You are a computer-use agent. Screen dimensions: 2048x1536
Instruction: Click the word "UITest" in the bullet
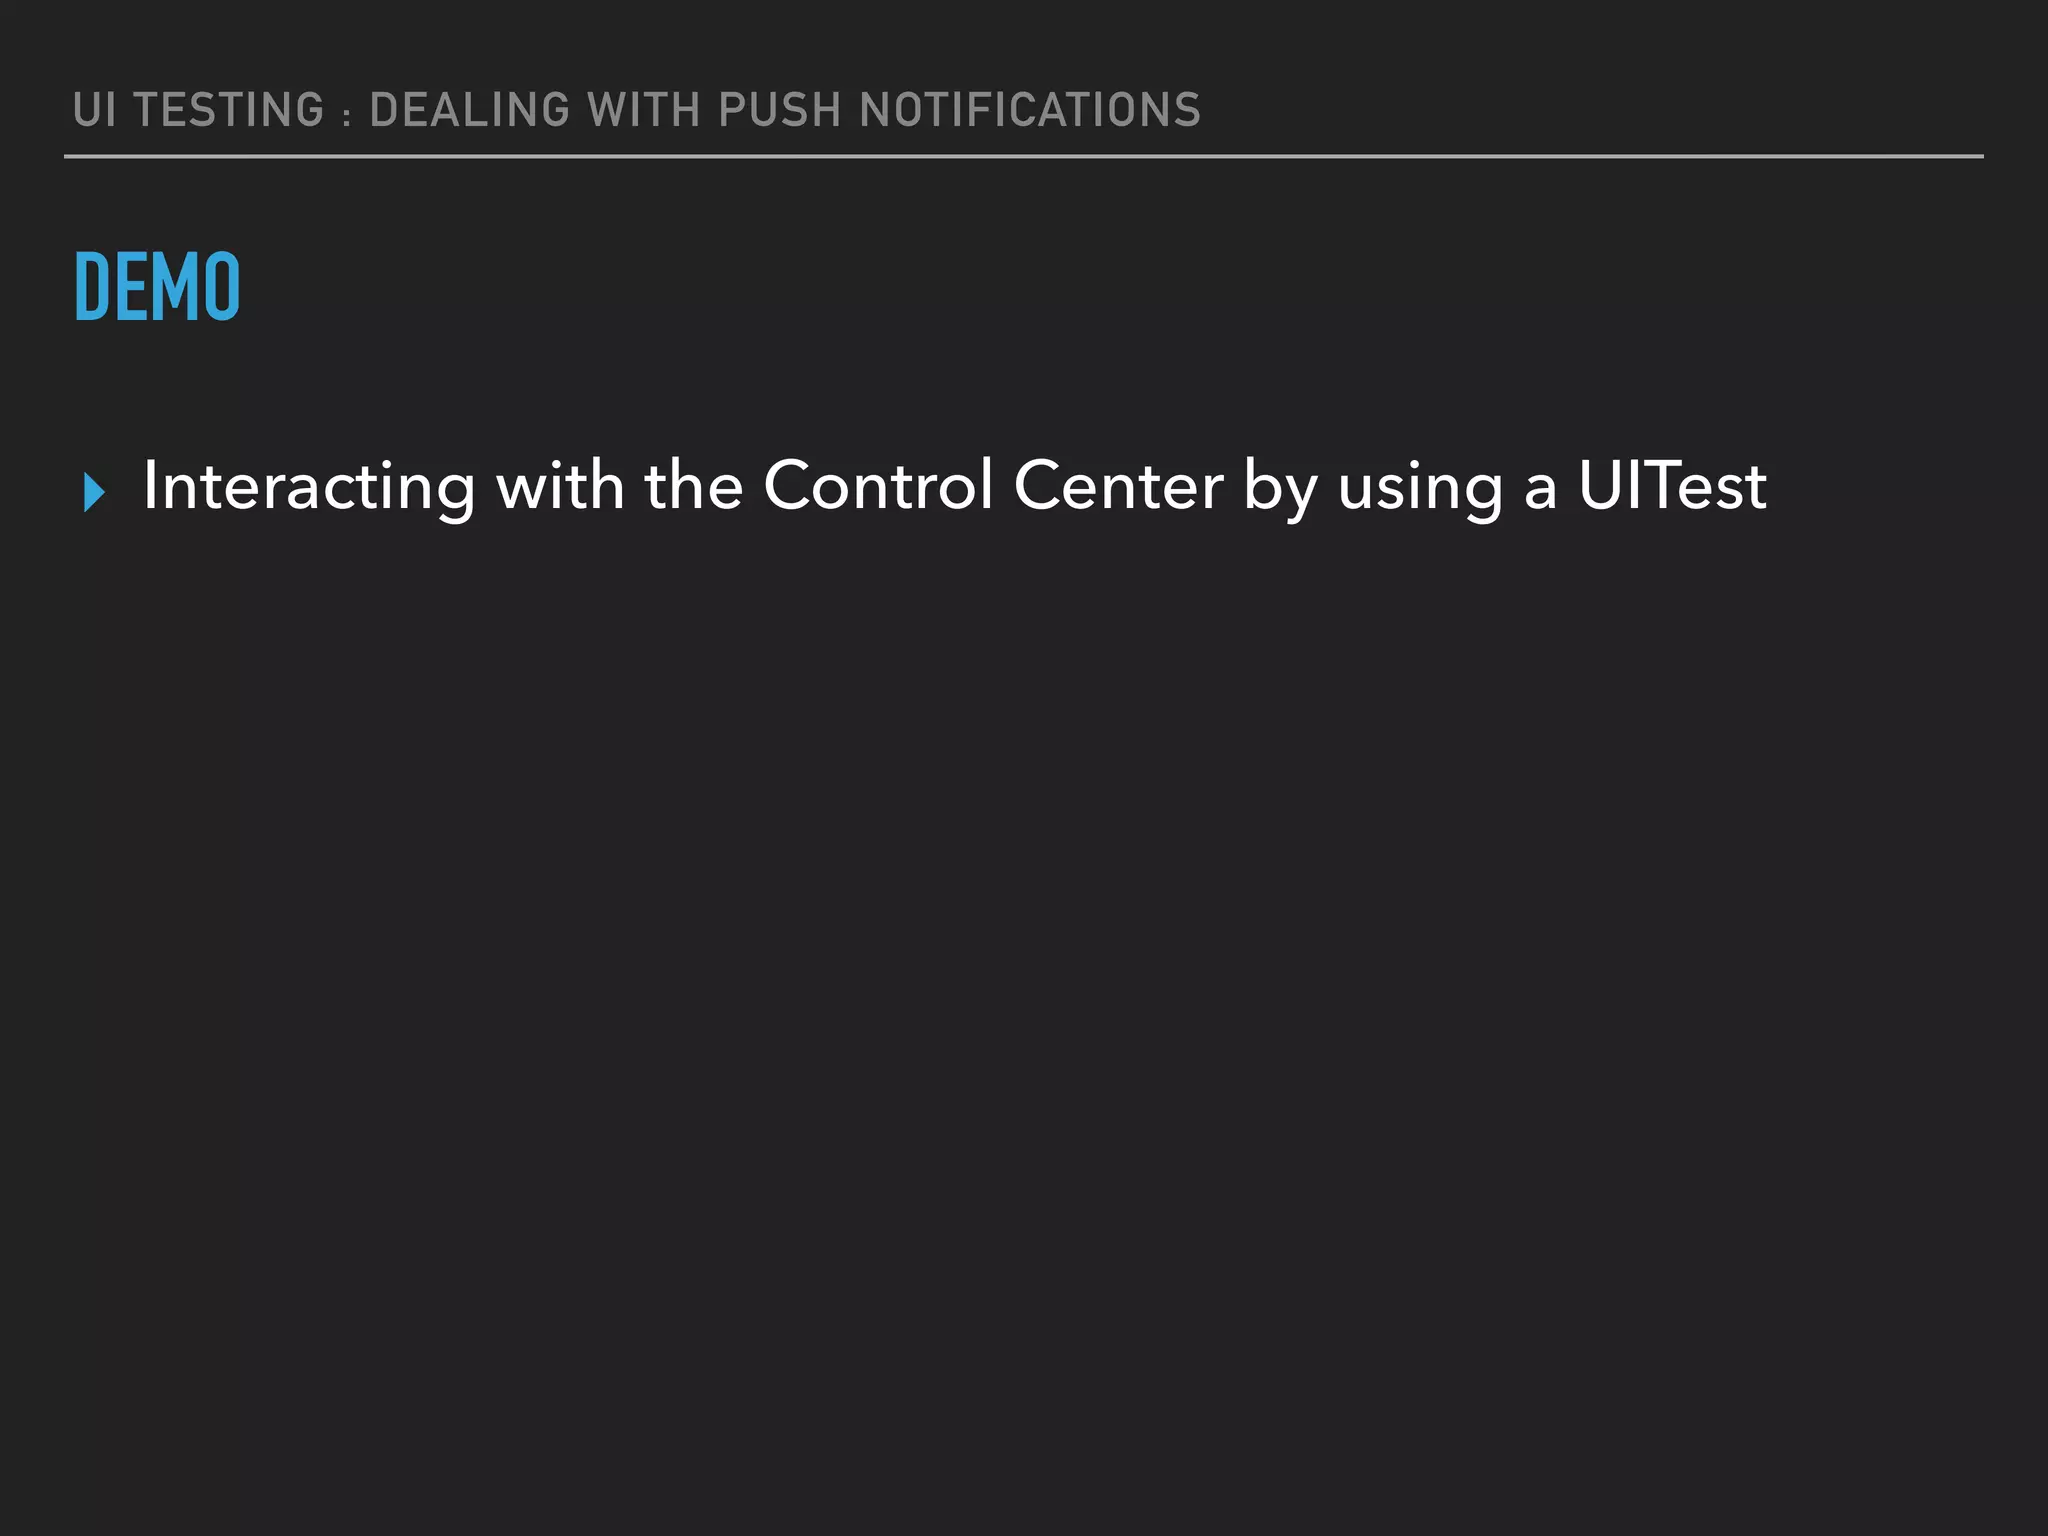pyautogui.click(x=1672, y=486)
